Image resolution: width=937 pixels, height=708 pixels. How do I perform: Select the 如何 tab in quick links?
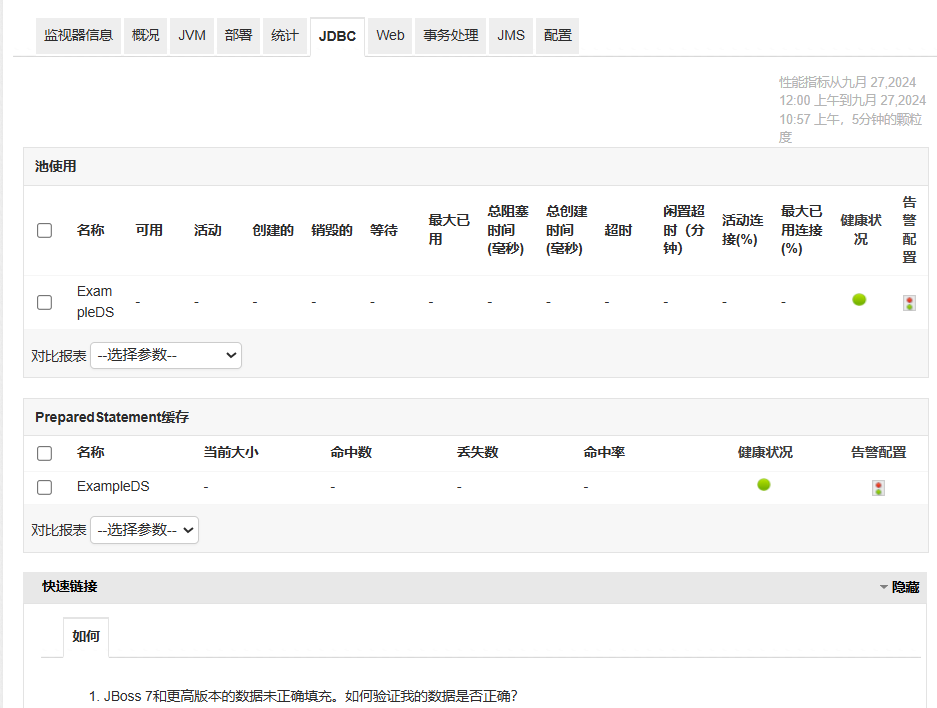pyautogui.click(x=86, y=636)
